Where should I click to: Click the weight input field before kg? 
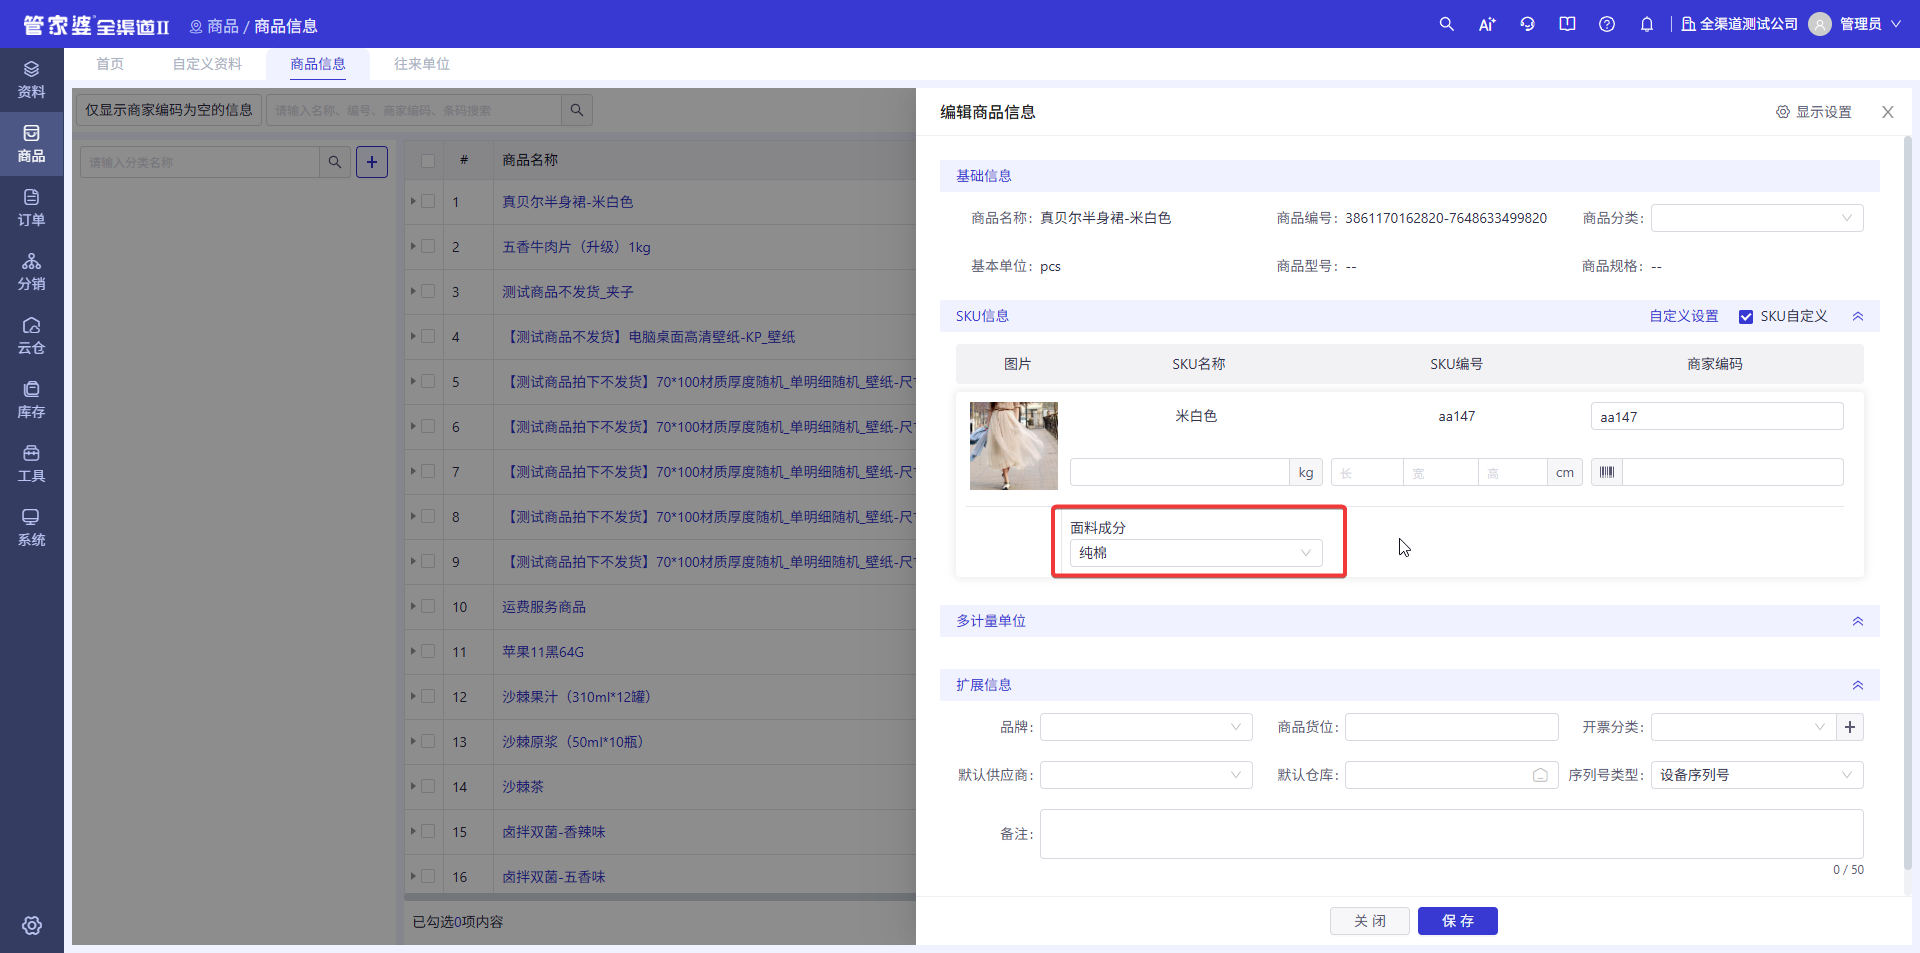click(1180, 472)
